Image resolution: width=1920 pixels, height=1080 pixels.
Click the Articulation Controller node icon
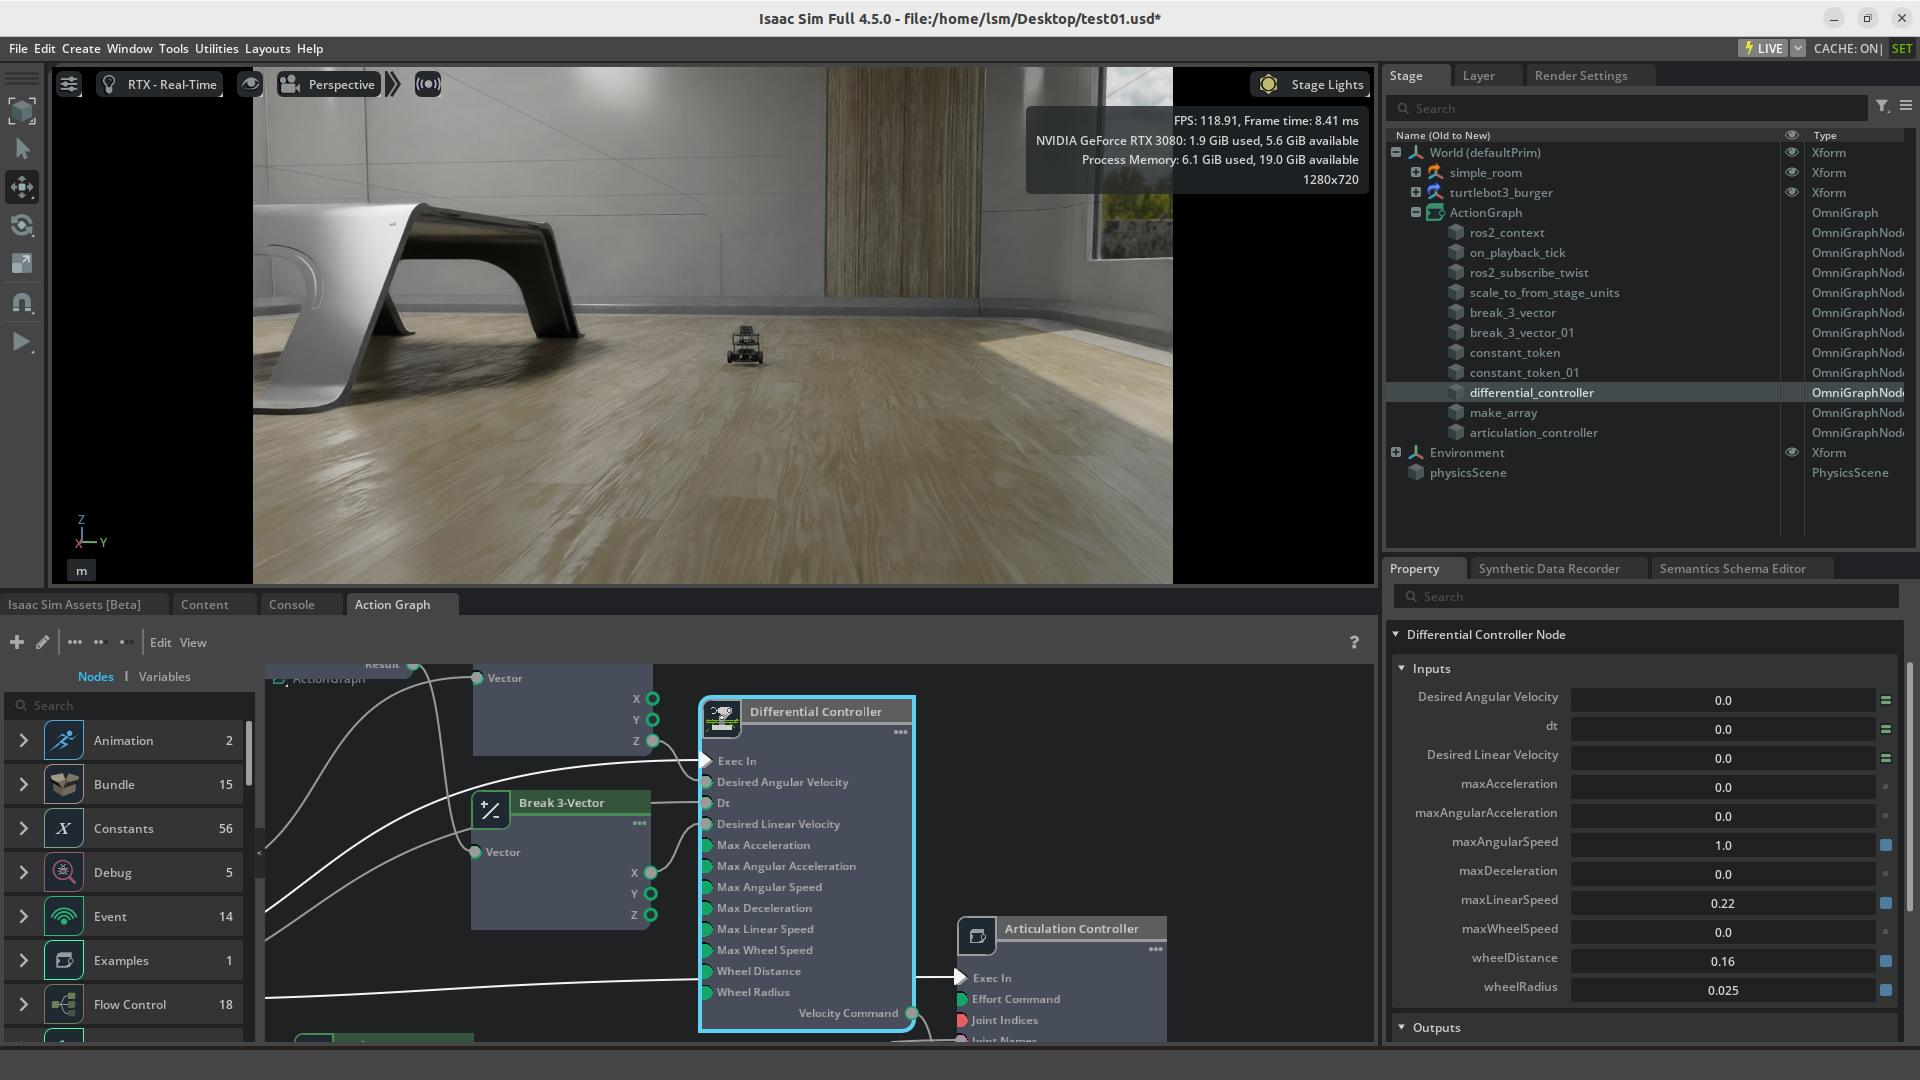pyautogui.click(x=977, y=936)
